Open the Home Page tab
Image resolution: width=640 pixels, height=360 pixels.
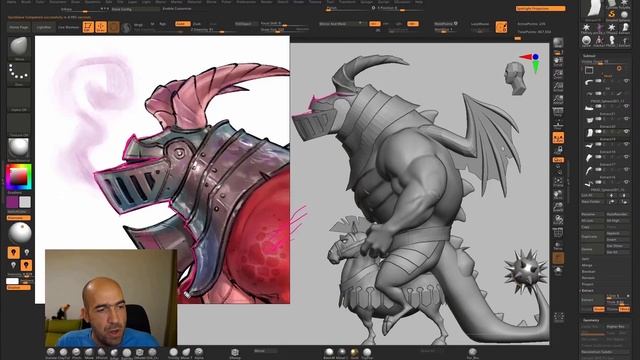(x=19, y=27)
